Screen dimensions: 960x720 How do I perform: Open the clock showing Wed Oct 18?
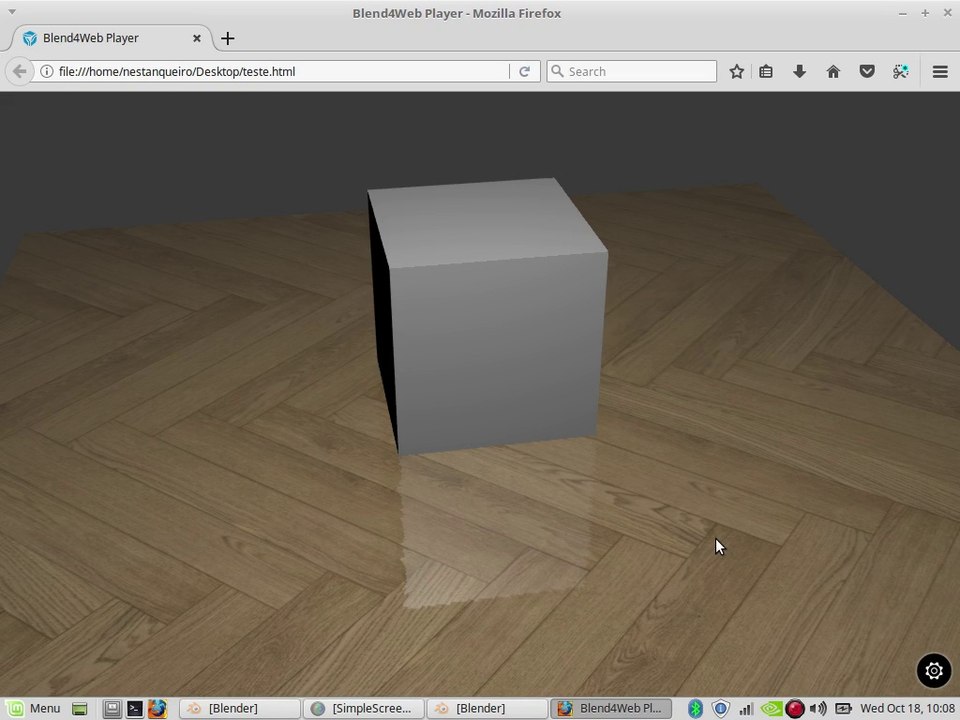pyautogui.click(x=908, y=708)
